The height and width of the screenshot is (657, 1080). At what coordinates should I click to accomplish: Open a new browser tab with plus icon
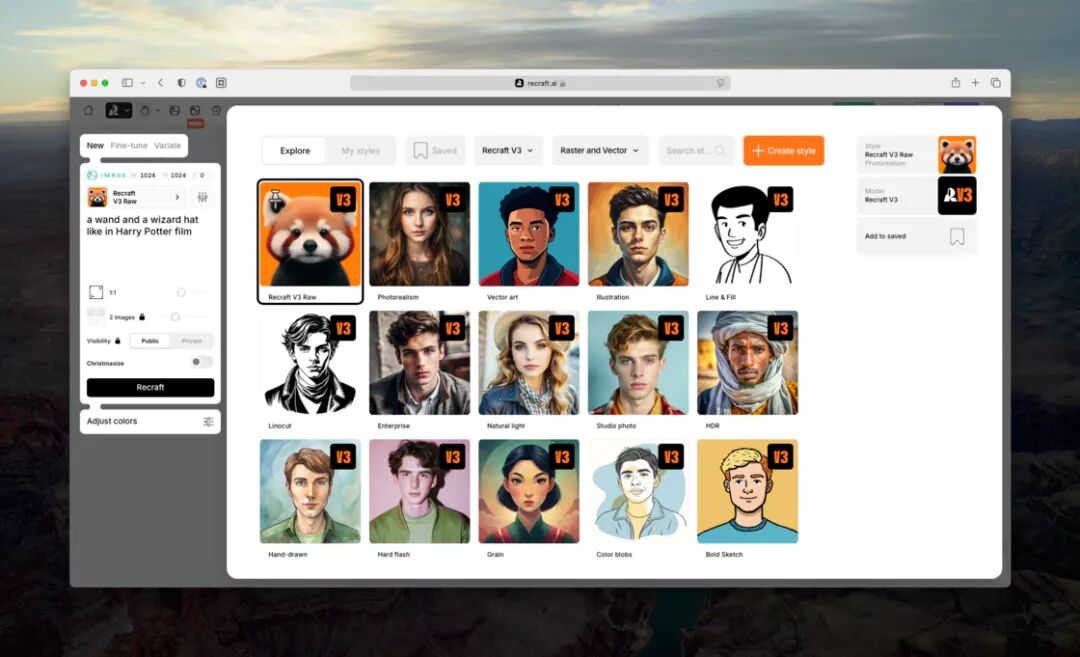[x=975, y=83]
